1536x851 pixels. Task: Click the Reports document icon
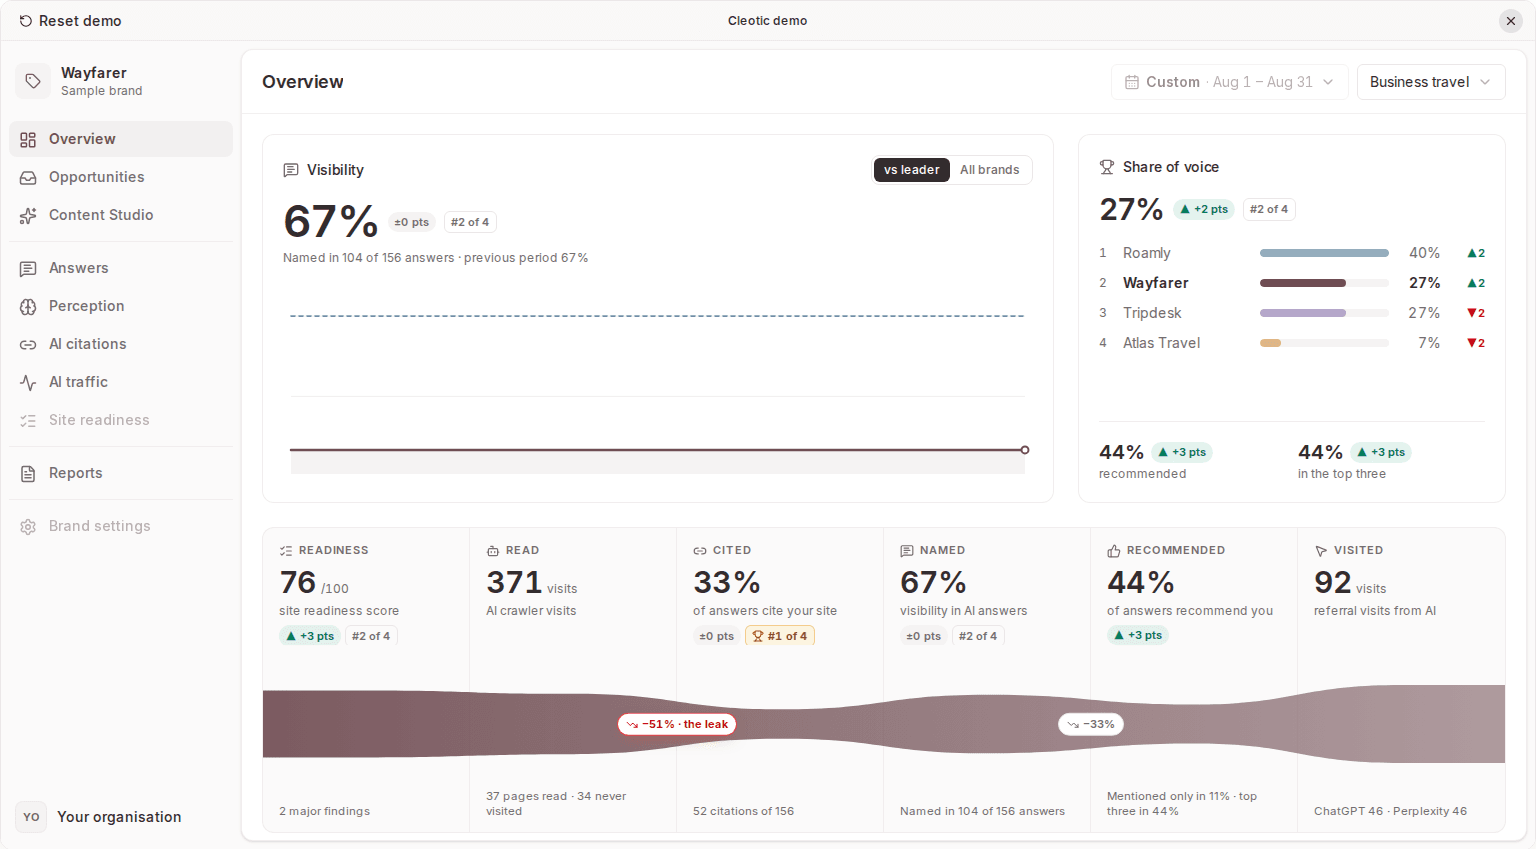pos(28,474)
